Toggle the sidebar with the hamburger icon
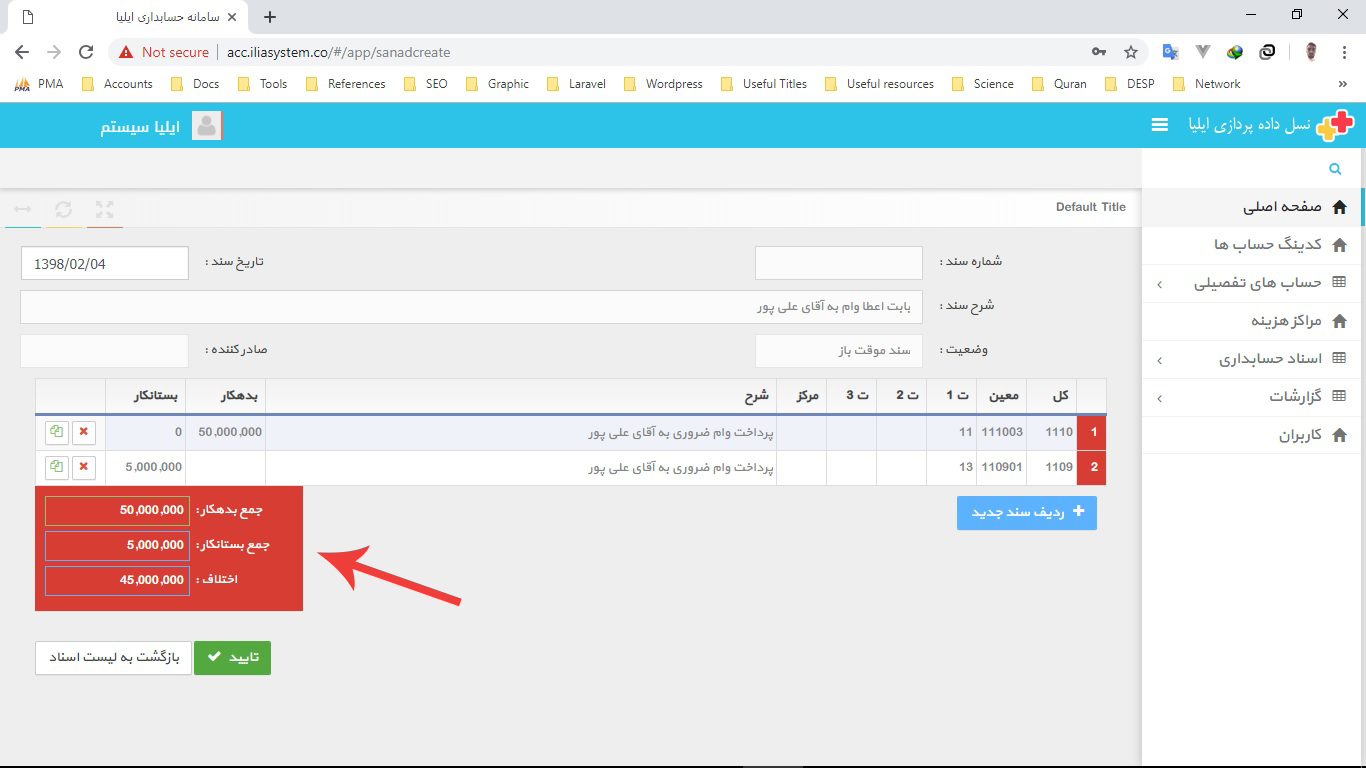1366x768 pixels. [x=1159, y=125]
